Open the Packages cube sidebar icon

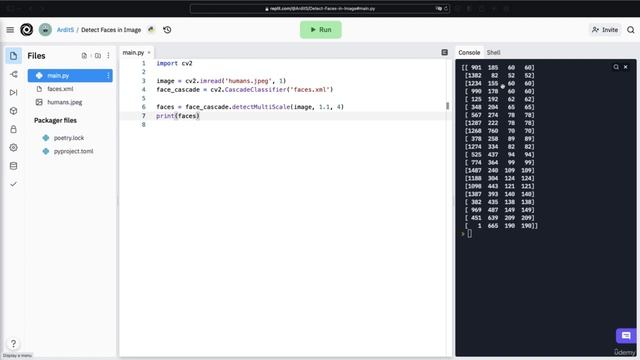click(13, 111)
